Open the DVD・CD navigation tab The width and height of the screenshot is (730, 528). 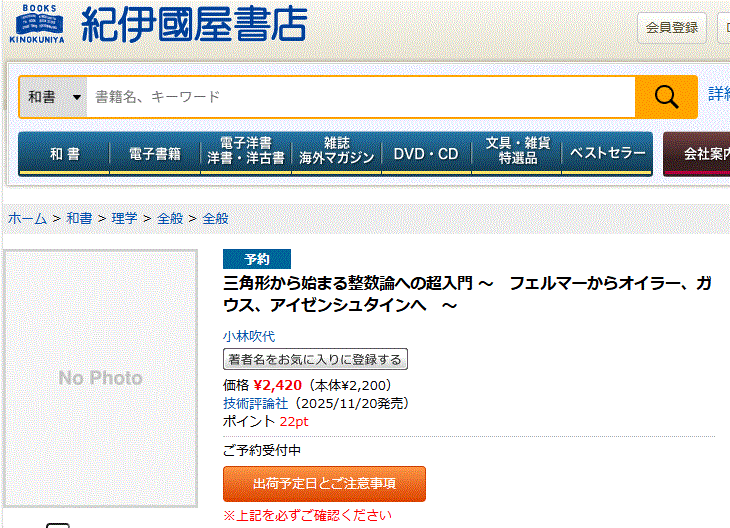tap(426, 154)
